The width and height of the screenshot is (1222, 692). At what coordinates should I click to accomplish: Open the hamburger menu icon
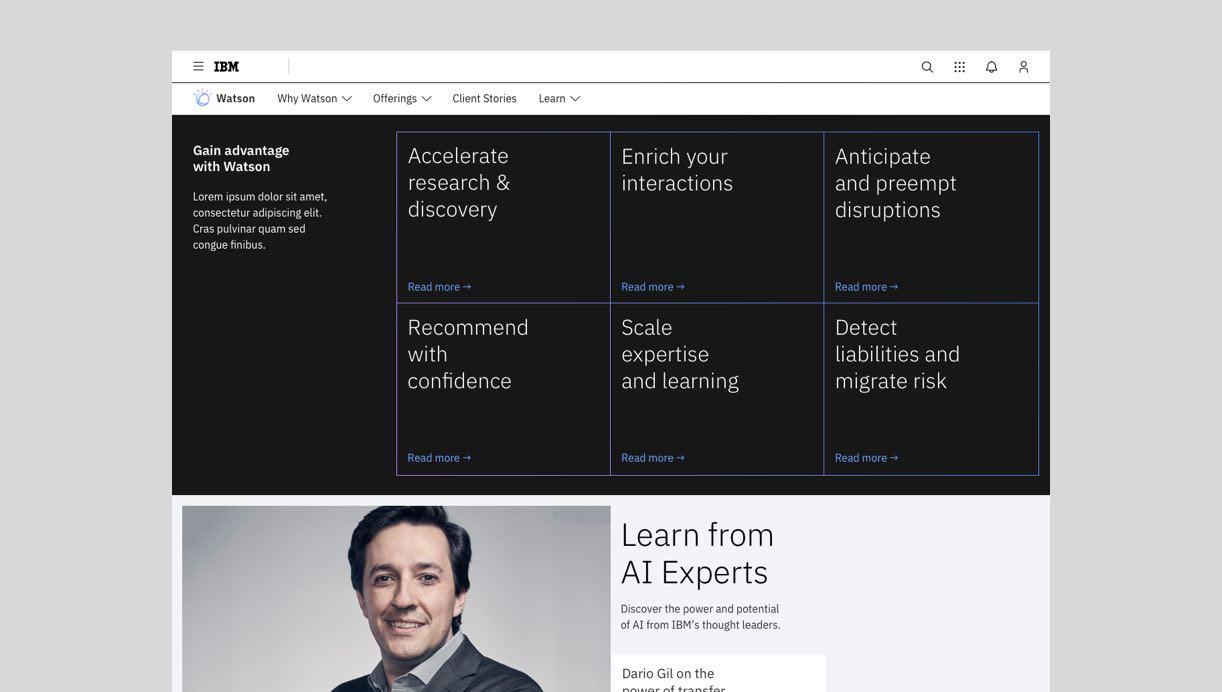(198, 67)
